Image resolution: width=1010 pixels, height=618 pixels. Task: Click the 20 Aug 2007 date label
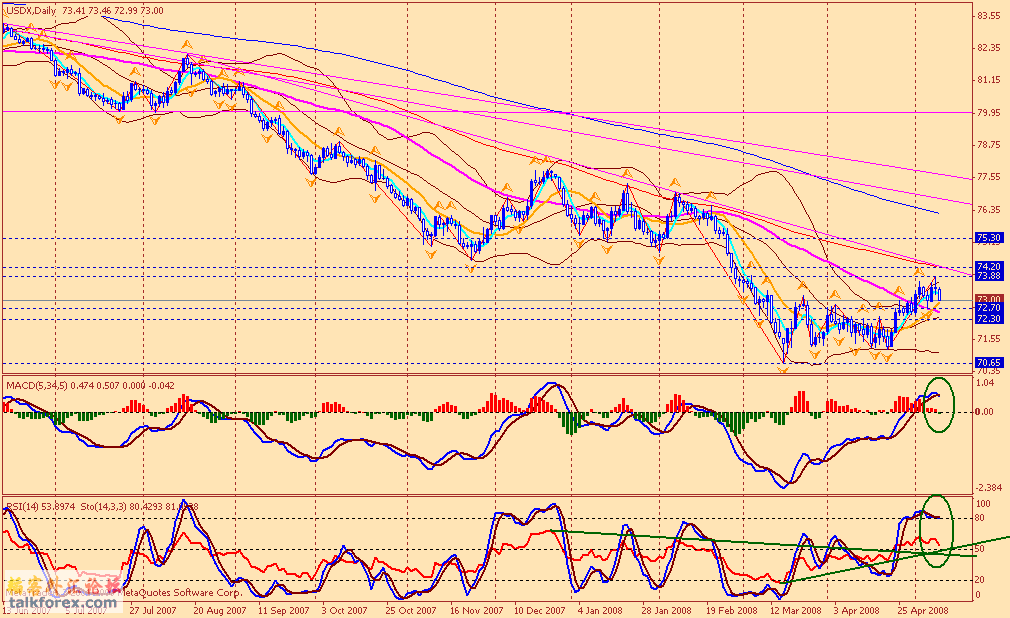click(220, 610)
